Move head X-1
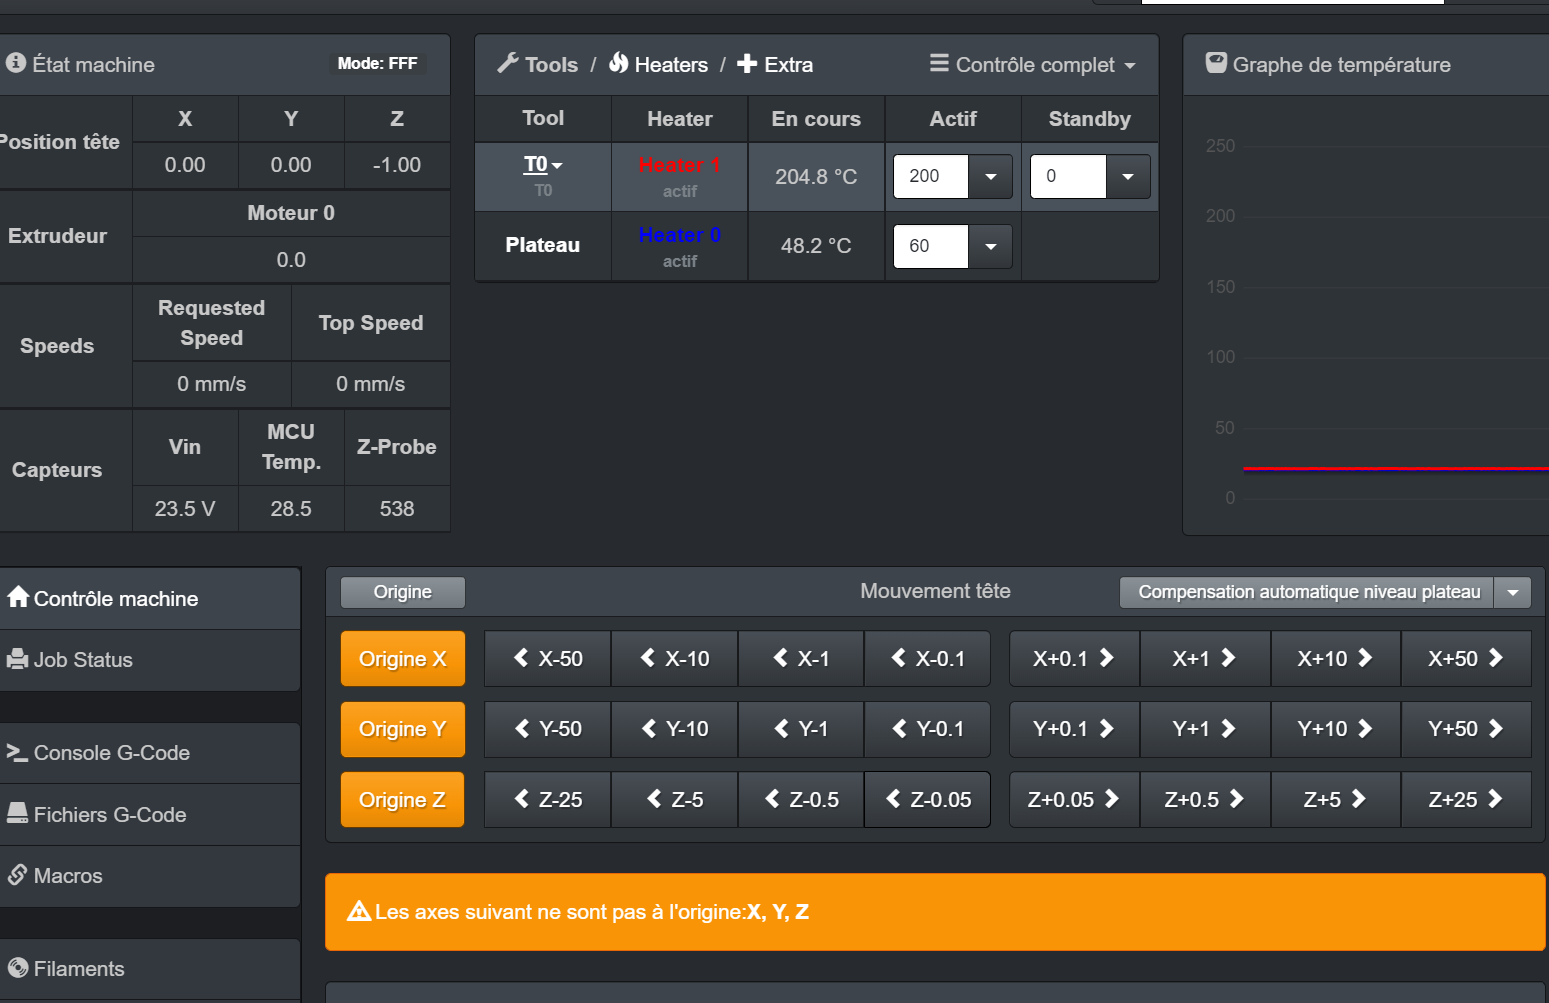Screen dimensions: 1549x1003 click(801, 659)
